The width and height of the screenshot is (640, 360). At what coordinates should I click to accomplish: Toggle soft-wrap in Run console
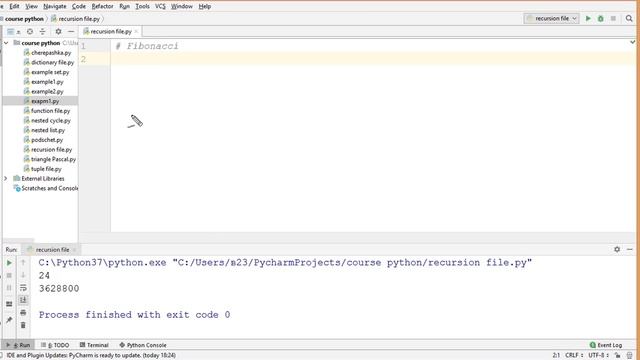pos(23,288)
